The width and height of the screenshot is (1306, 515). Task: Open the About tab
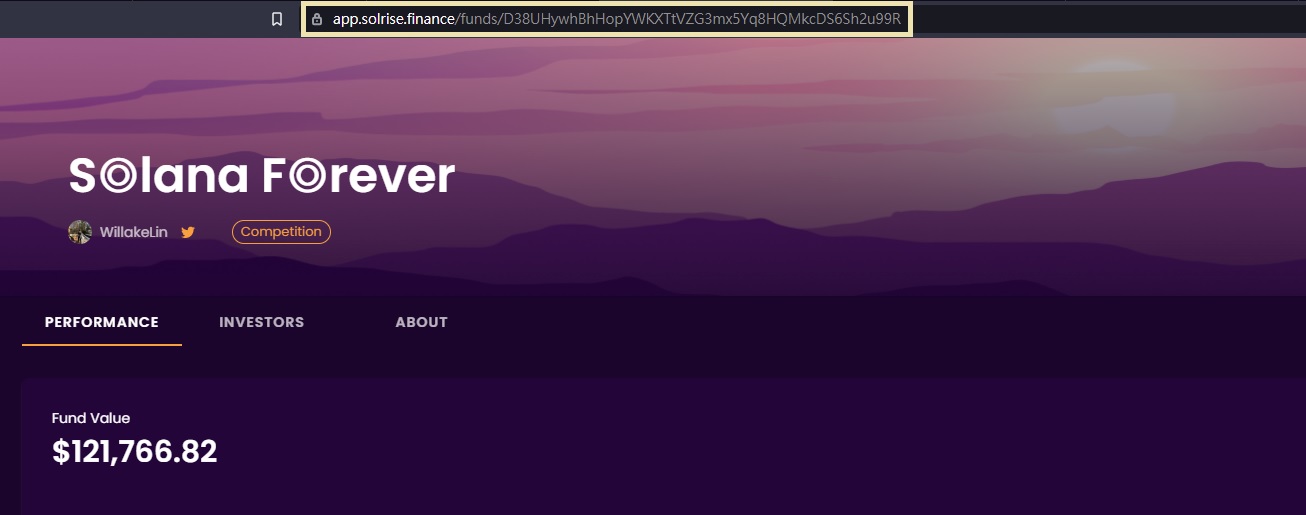click(421, 322)
